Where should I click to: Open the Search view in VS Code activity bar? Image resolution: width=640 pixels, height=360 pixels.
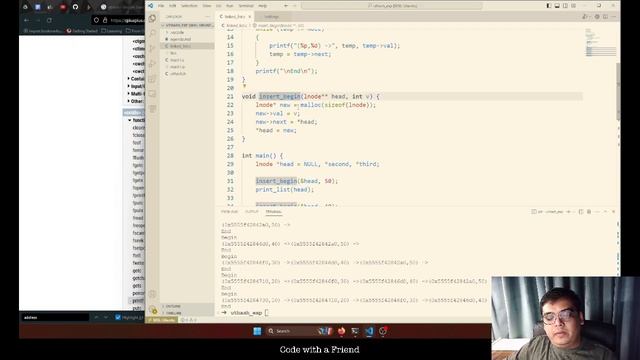tap(152, 33)
